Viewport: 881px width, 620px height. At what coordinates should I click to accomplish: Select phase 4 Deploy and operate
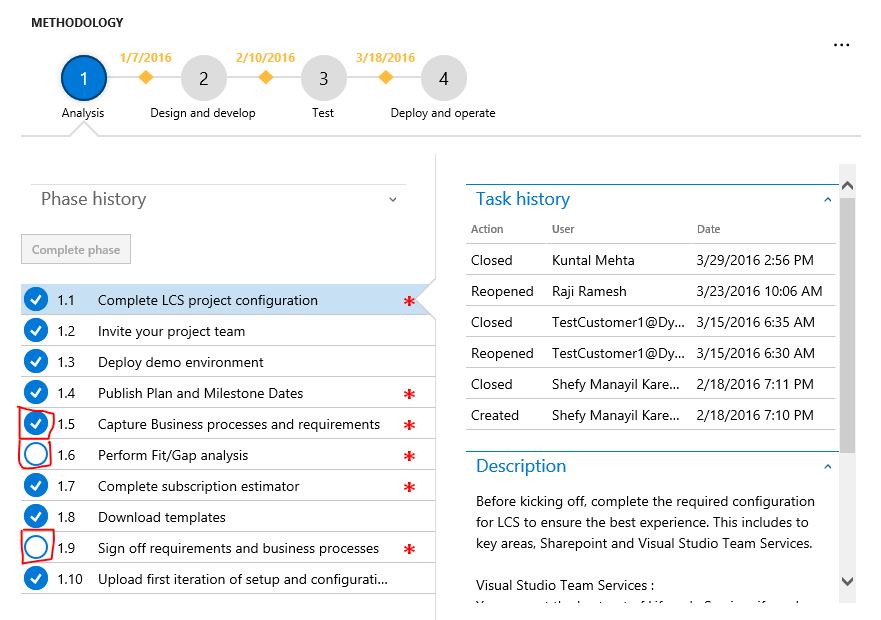click(x=443, y=78)
